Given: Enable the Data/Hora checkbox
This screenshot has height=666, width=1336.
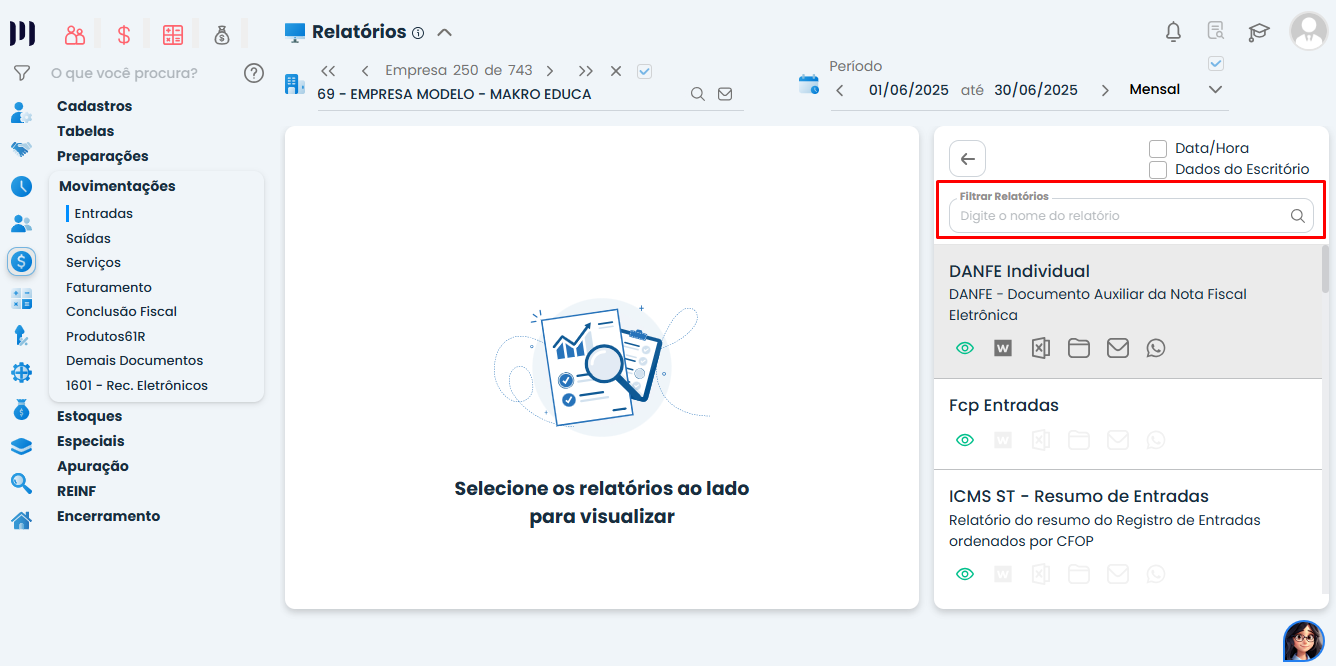Looking at the screenshot, I should (1158, 147).
